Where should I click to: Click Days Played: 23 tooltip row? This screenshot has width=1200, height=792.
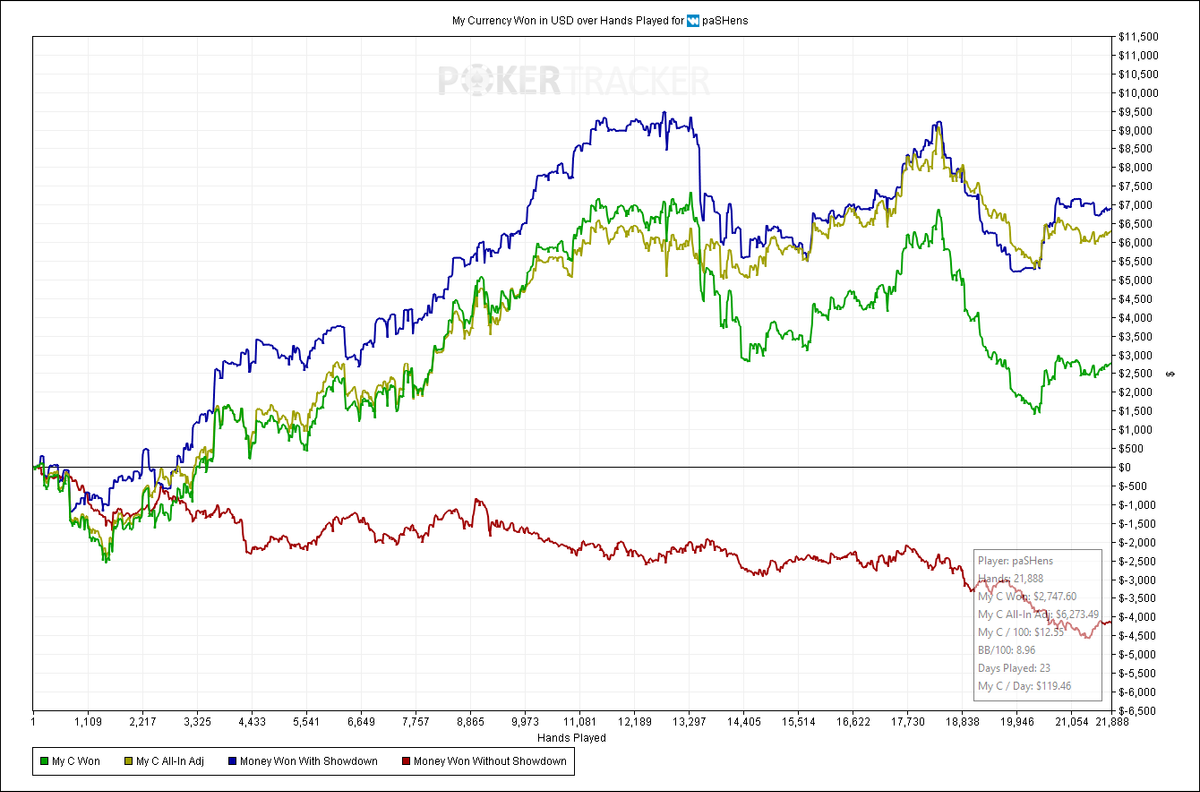tap(1015, 668)
